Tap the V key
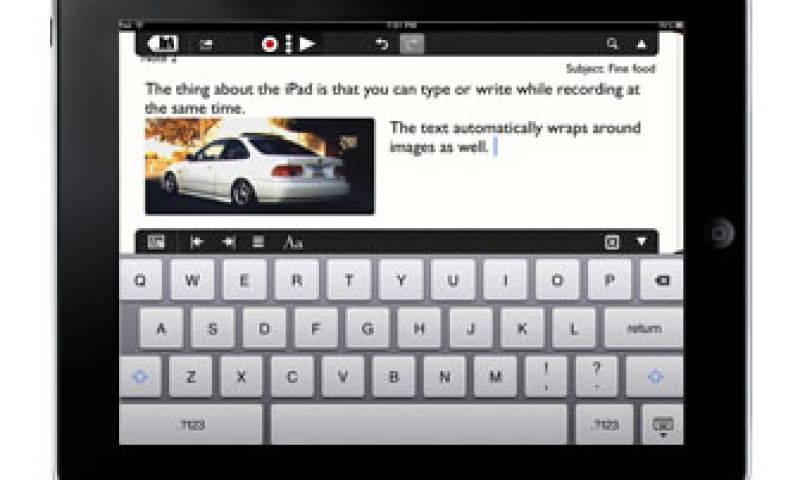 [343, 377]
